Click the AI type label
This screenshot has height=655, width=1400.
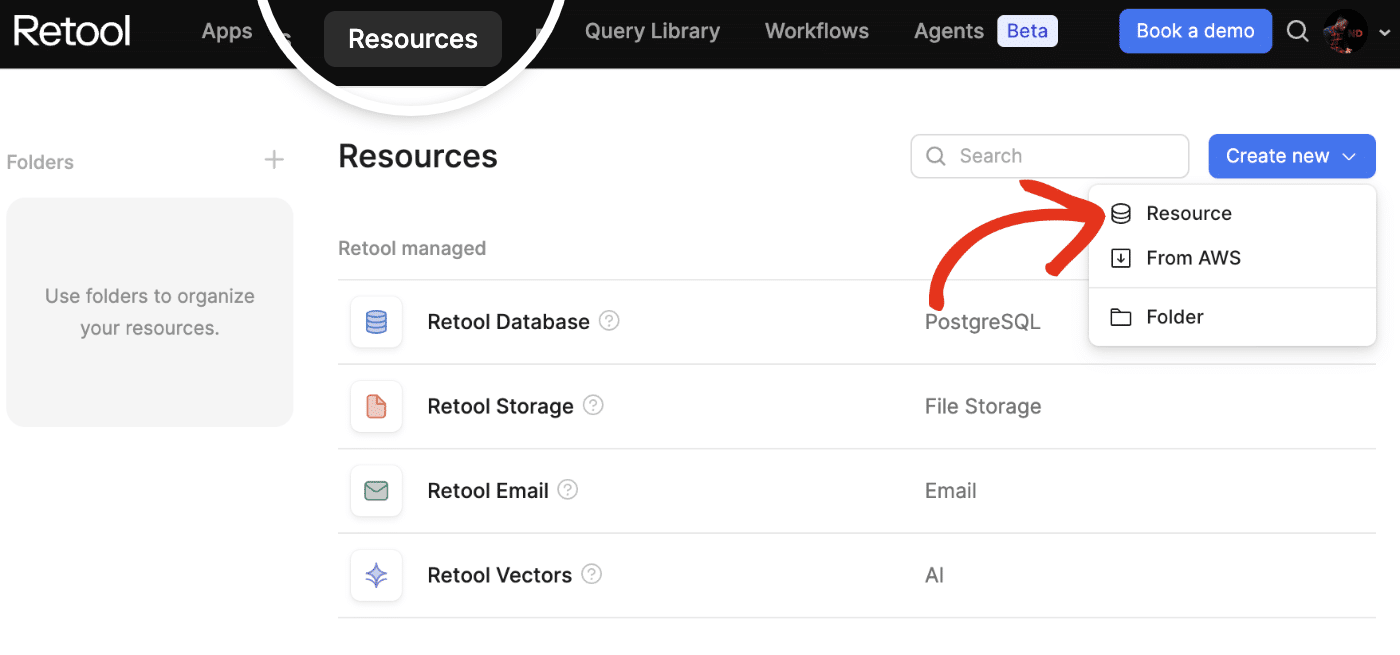pyautogui.click(x=934, y=575)
